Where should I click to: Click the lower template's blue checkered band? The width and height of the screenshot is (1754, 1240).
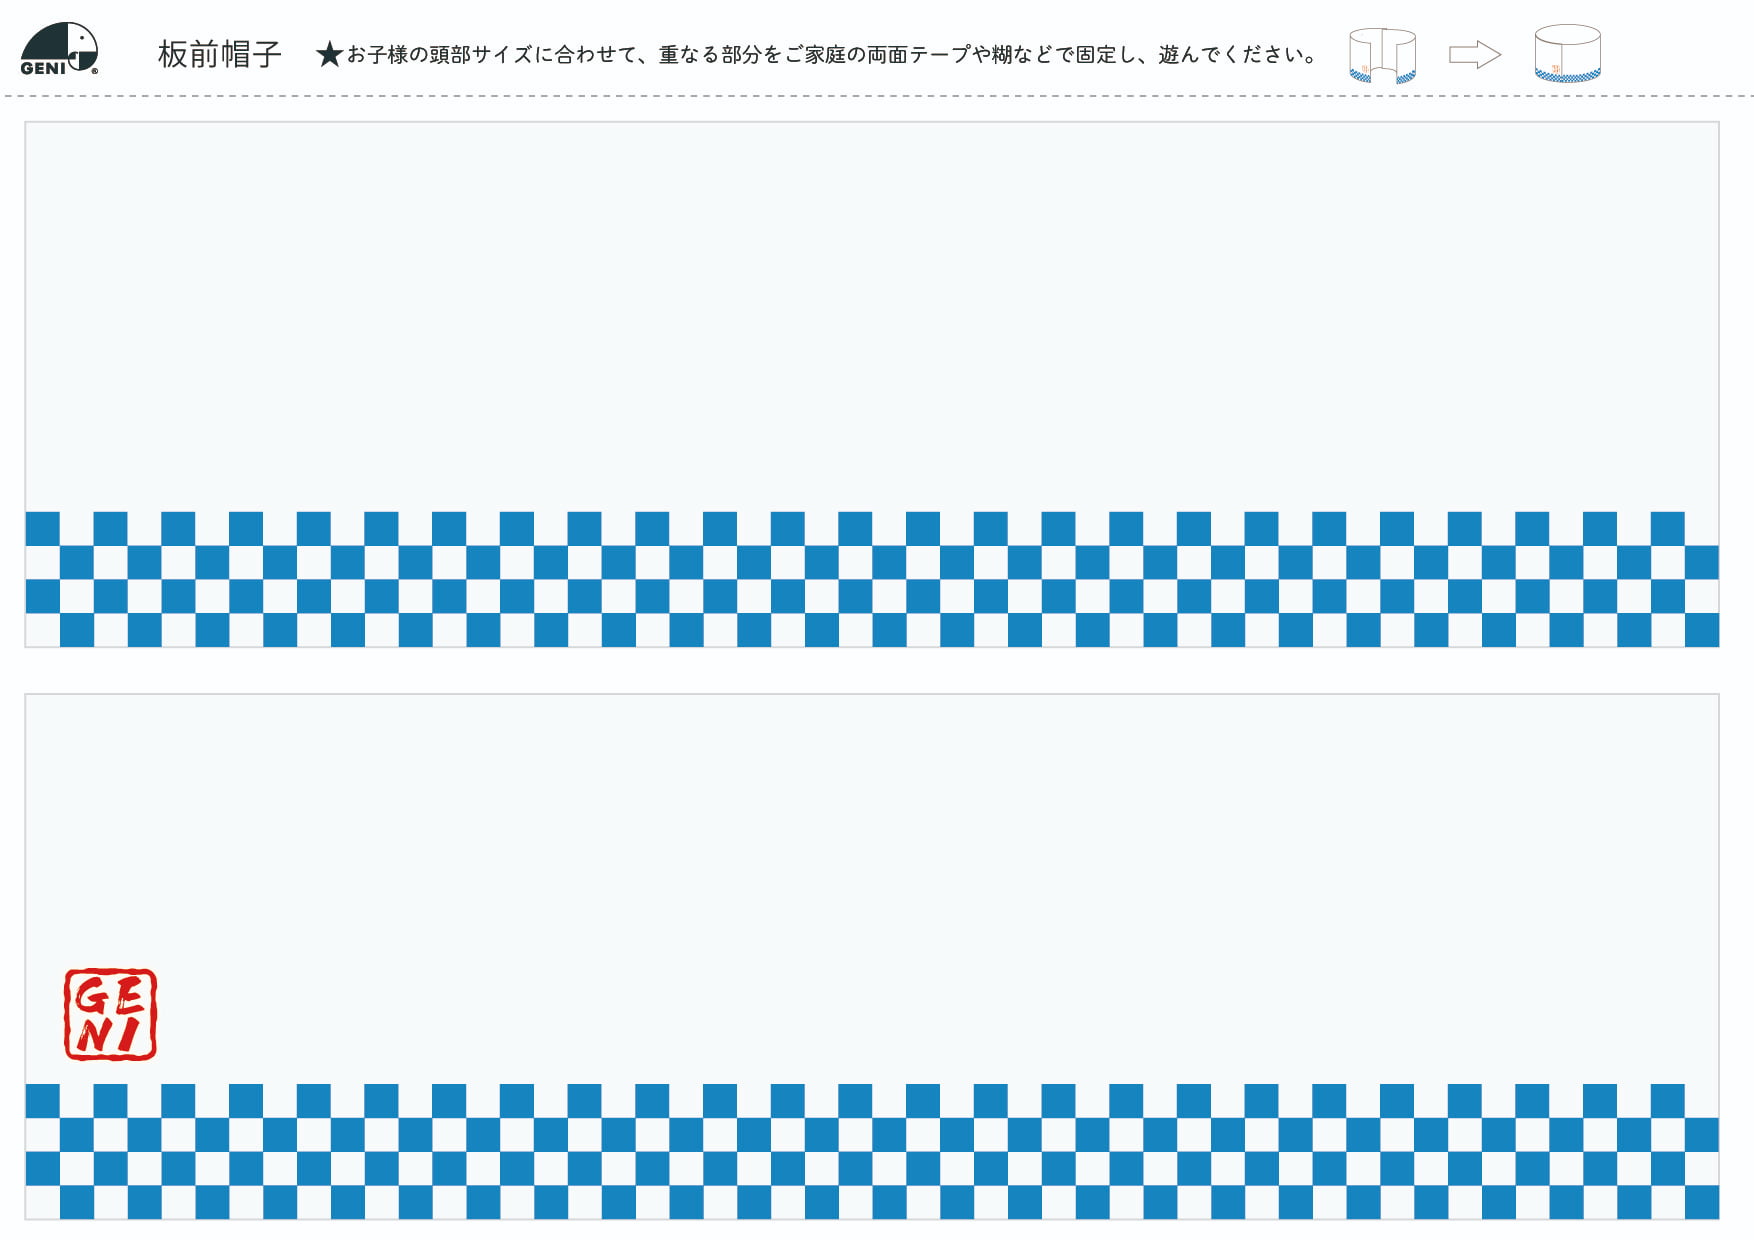(870, 1151)
